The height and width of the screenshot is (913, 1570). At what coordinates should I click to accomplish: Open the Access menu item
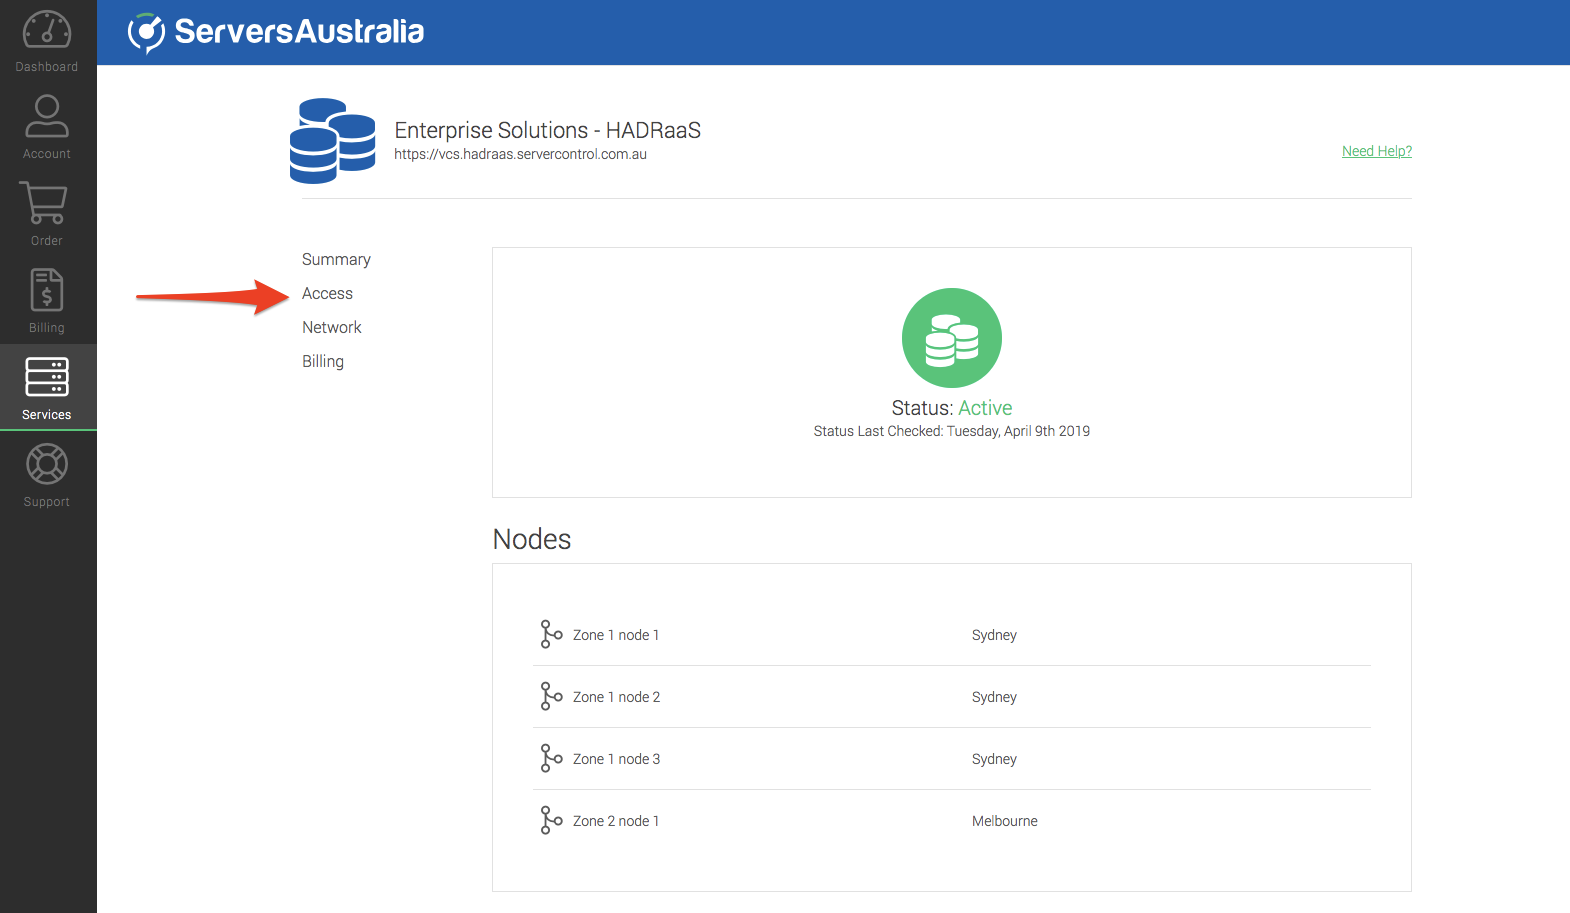pos(327,293)
